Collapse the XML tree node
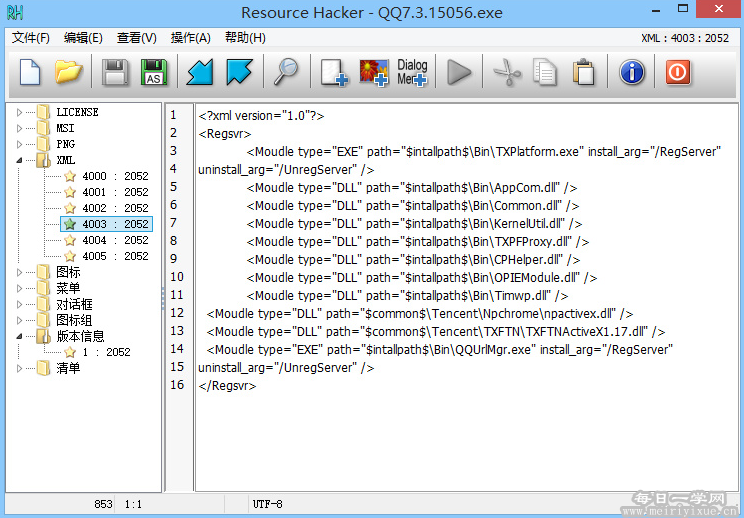The width and height of the screenshot is (744, 518). (x=19, y=160)
